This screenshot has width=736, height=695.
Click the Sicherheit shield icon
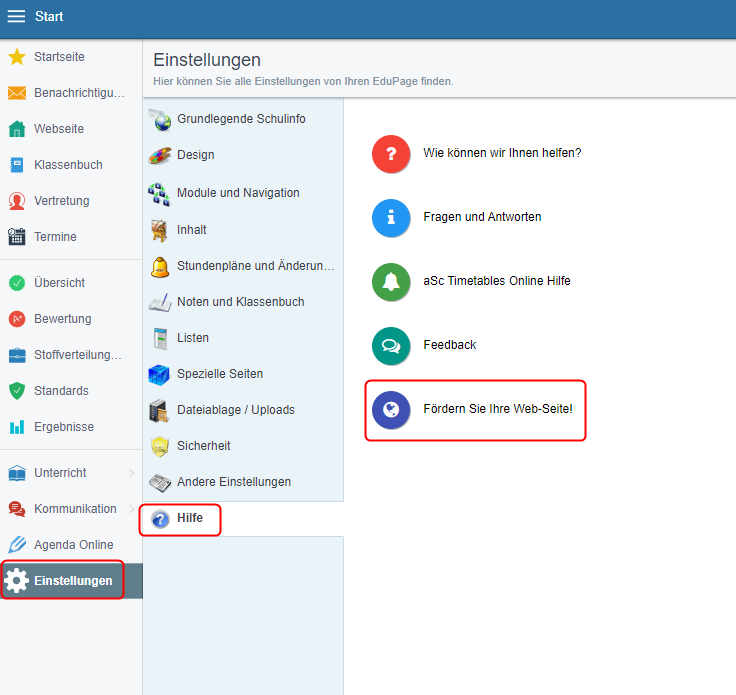[x=160, y=446]
